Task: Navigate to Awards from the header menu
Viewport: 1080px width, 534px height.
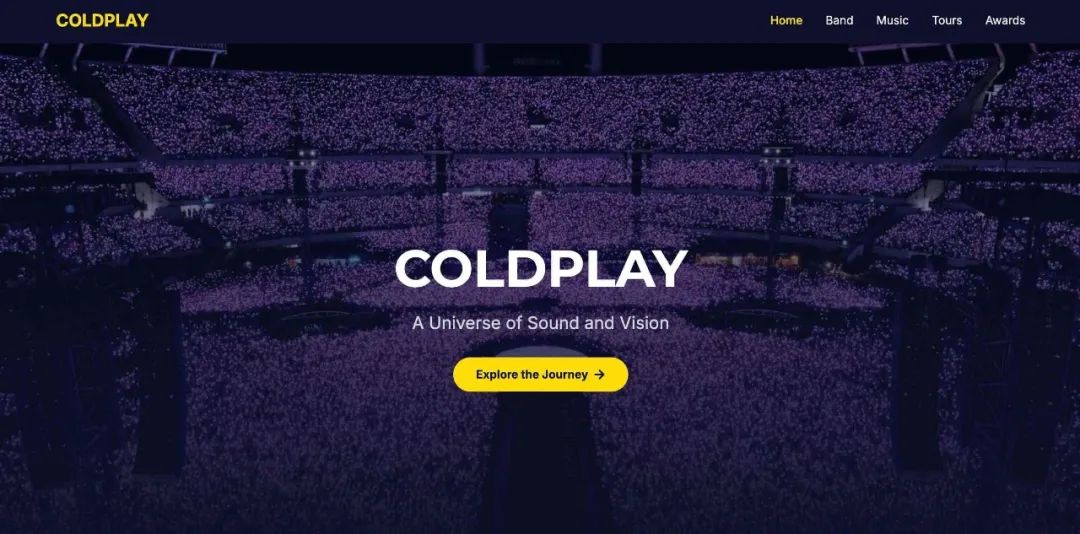Action: tap(1005, 21)
